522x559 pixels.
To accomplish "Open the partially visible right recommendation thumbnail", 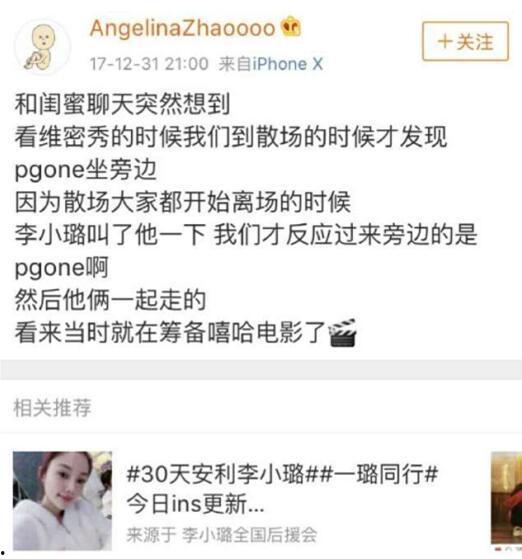I will pos(506,499).
